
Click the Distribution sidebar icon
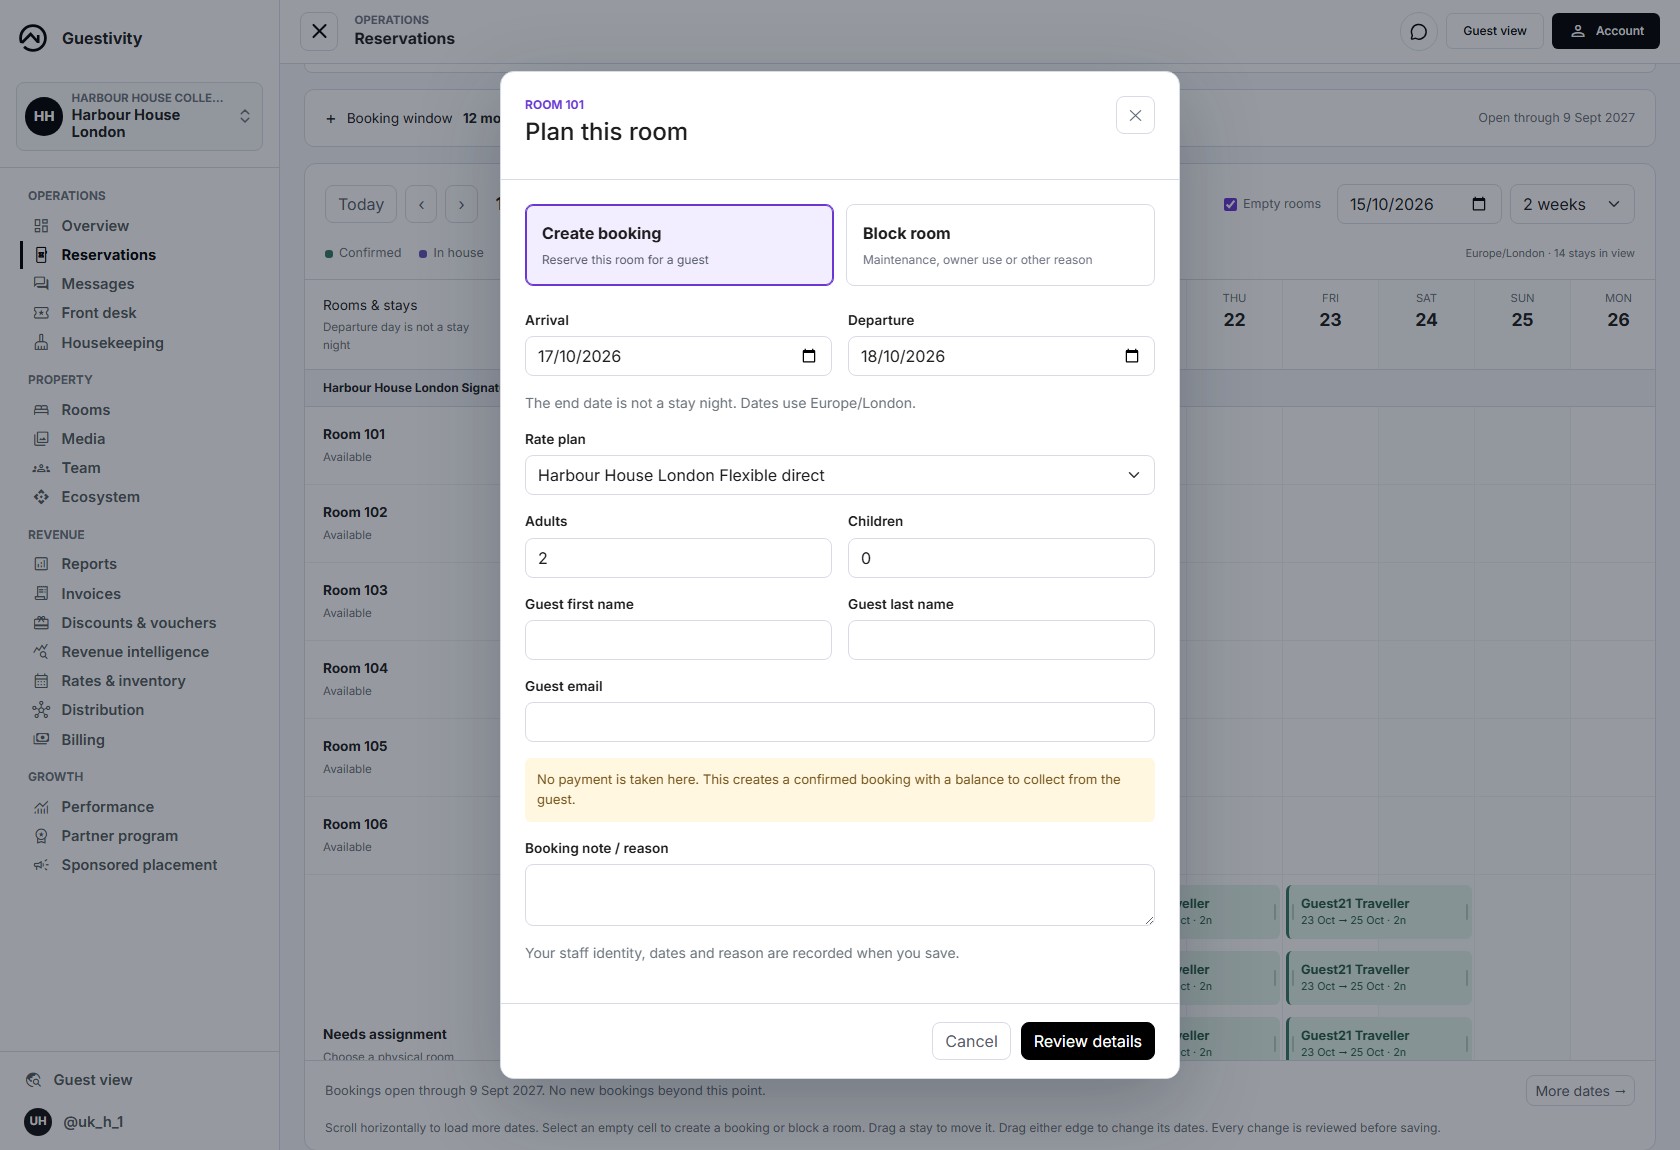(41, 710)
